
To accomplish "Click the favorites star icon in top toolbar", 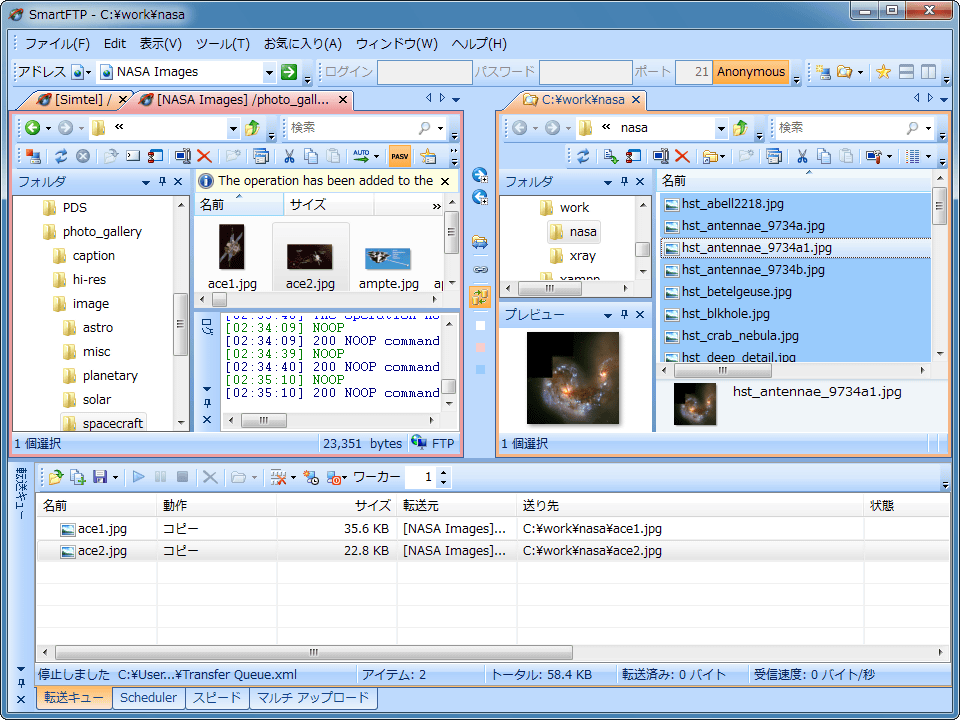I will click(x=883, y=72).
